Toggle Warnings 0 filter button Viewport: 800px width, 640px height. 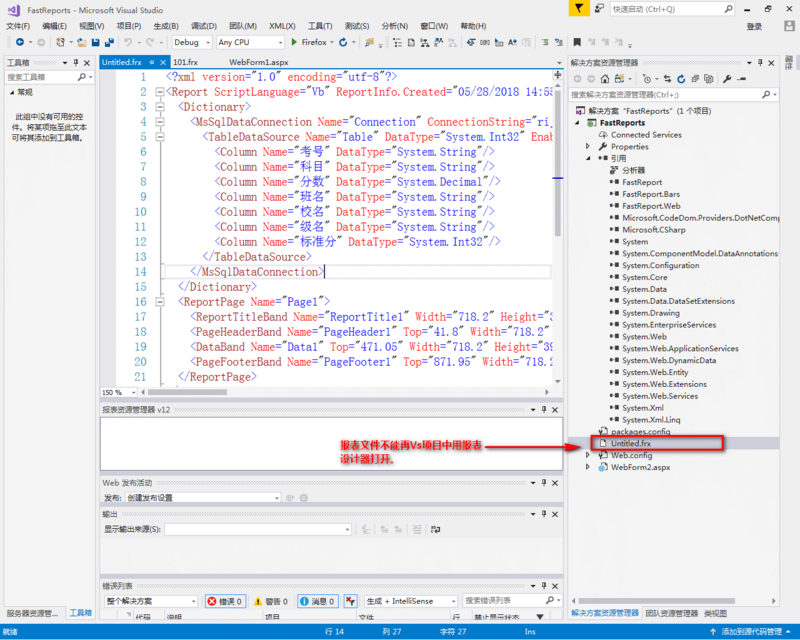coord(271,601)
